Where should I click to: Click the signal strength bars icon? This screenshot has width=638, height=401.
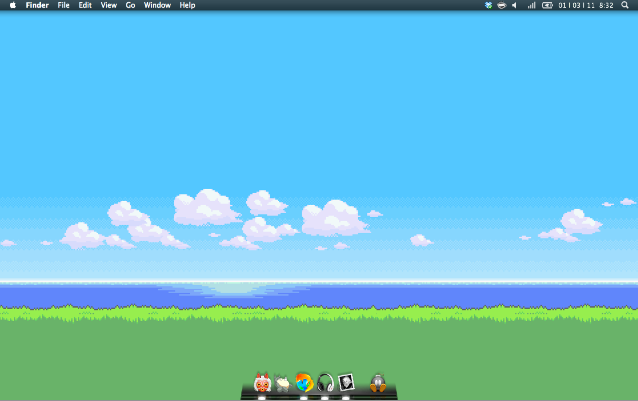coord(531,5)
